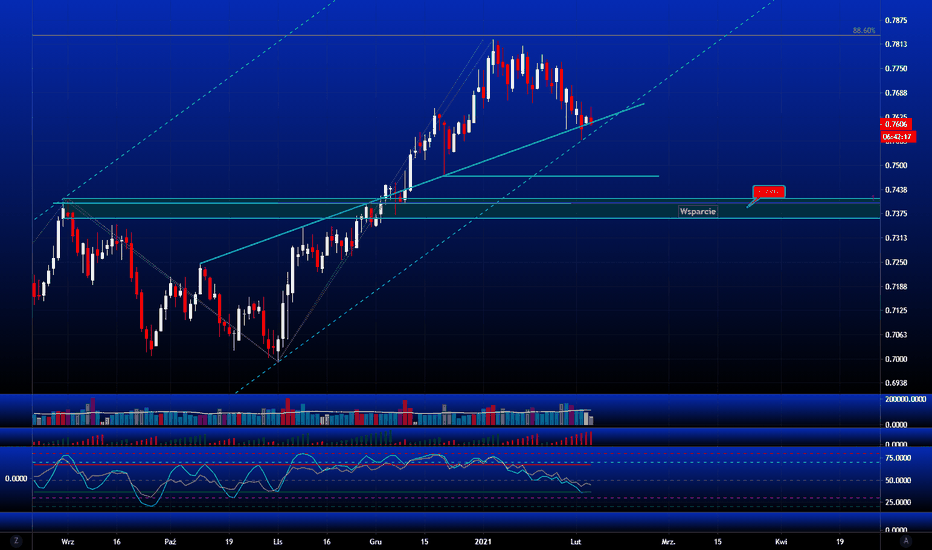Viewport: 932px width, 550px height.
Task: Select the Wsparcie text label
Action: pyautogui.click(x=698, y=211)
